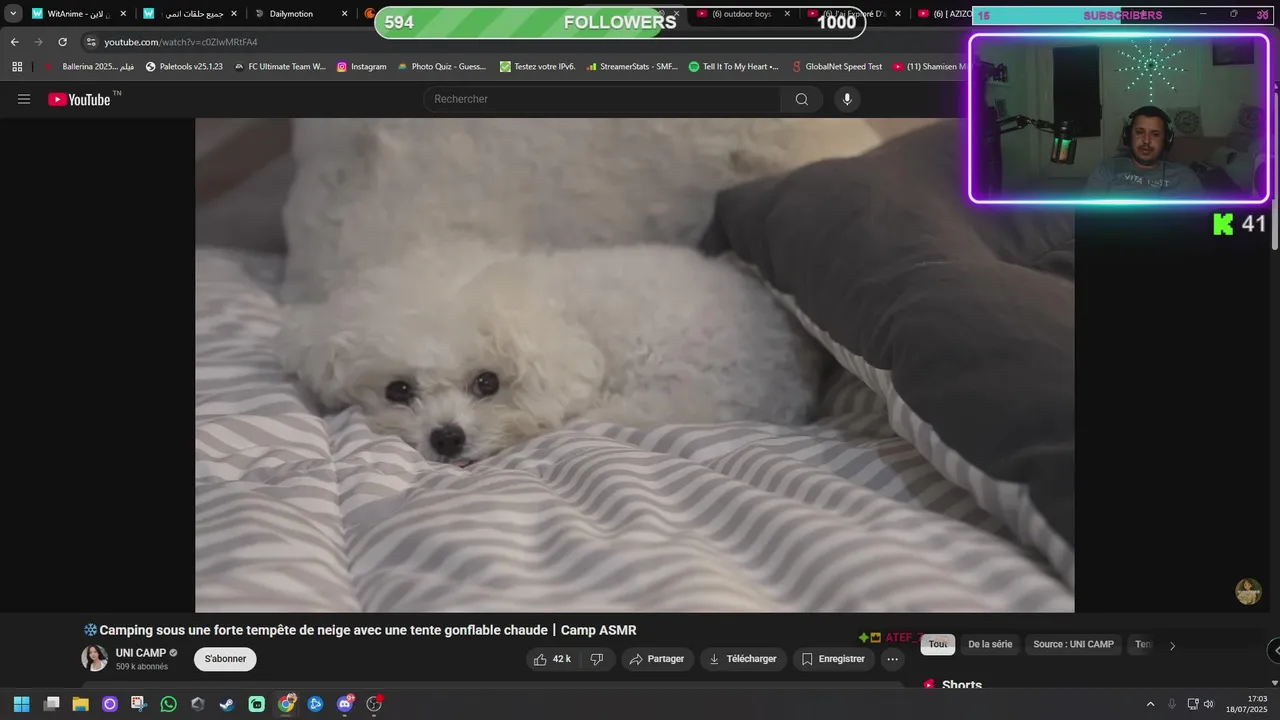The width and height of the screenshot is (1280, 720).
Task: Save video with Enregistrer button
Action: 833,659
